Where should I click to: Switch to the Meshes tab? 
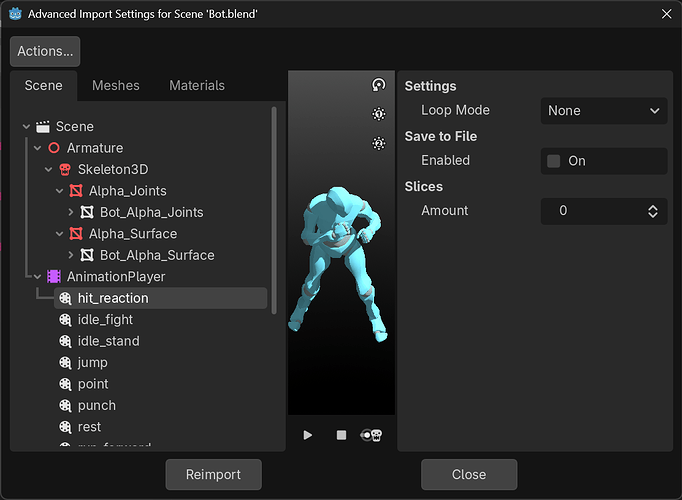pyautogui.click(x=116, y=86)
